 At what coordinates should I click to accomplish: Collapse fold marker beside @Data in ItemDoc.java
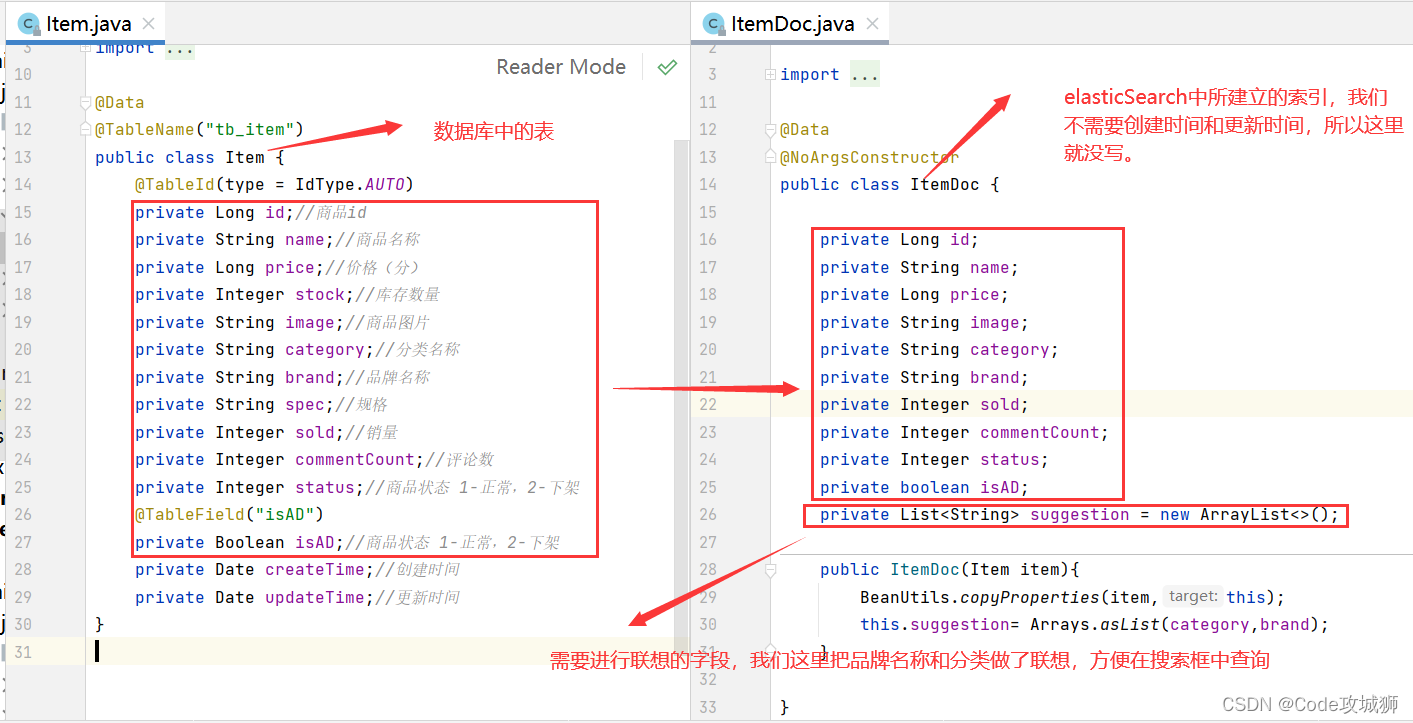point(770,130)
